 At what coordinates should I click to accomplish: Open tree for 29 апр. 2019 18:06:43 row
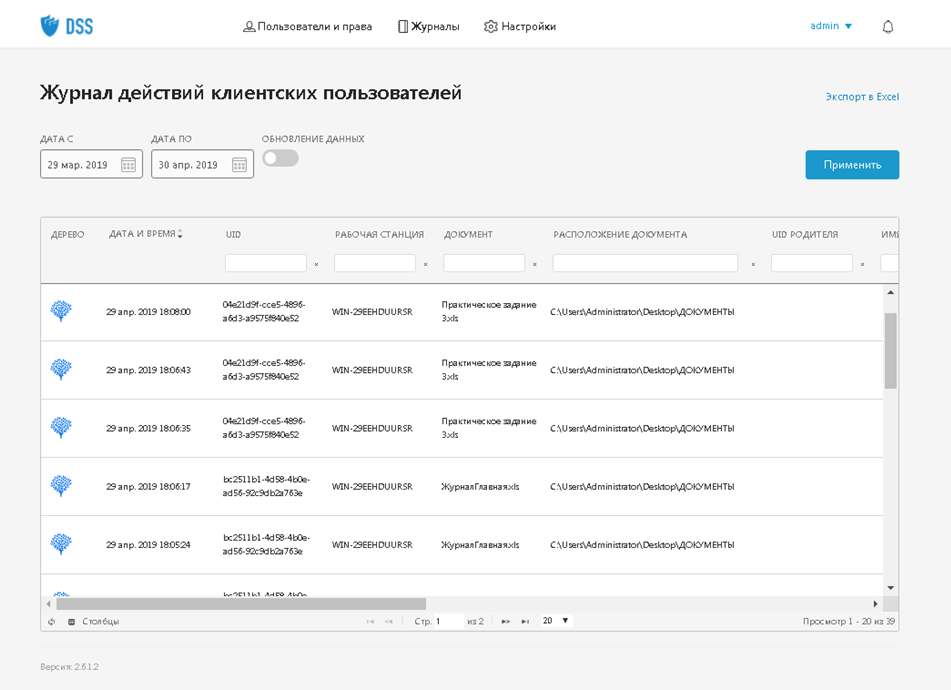pos(61,369)
